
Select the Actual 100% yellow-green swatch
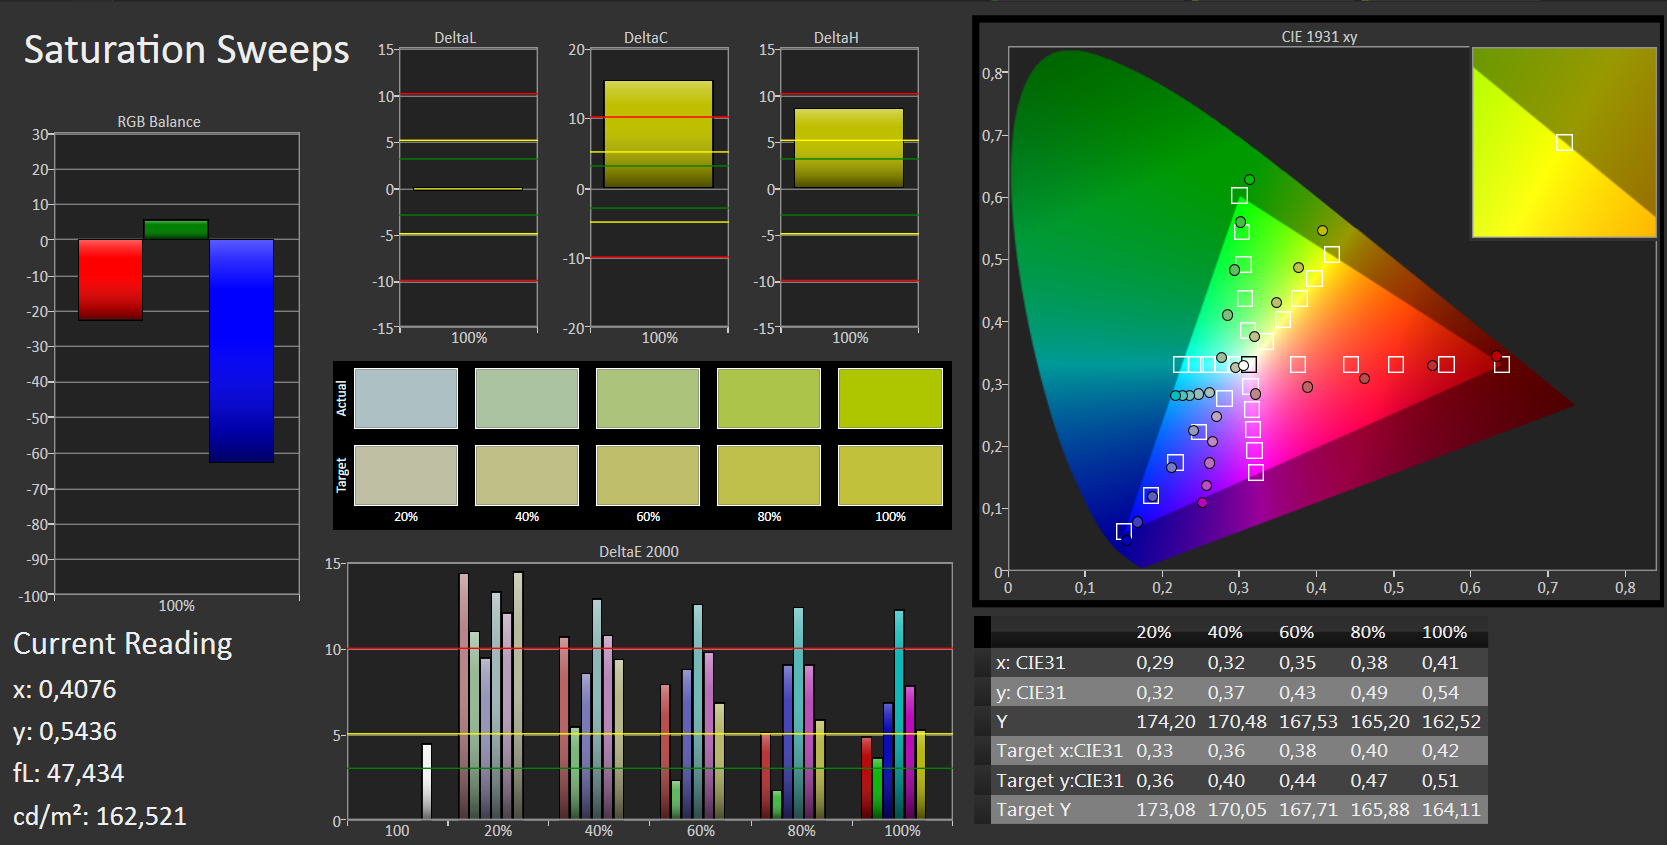click(x=890, y=398)
